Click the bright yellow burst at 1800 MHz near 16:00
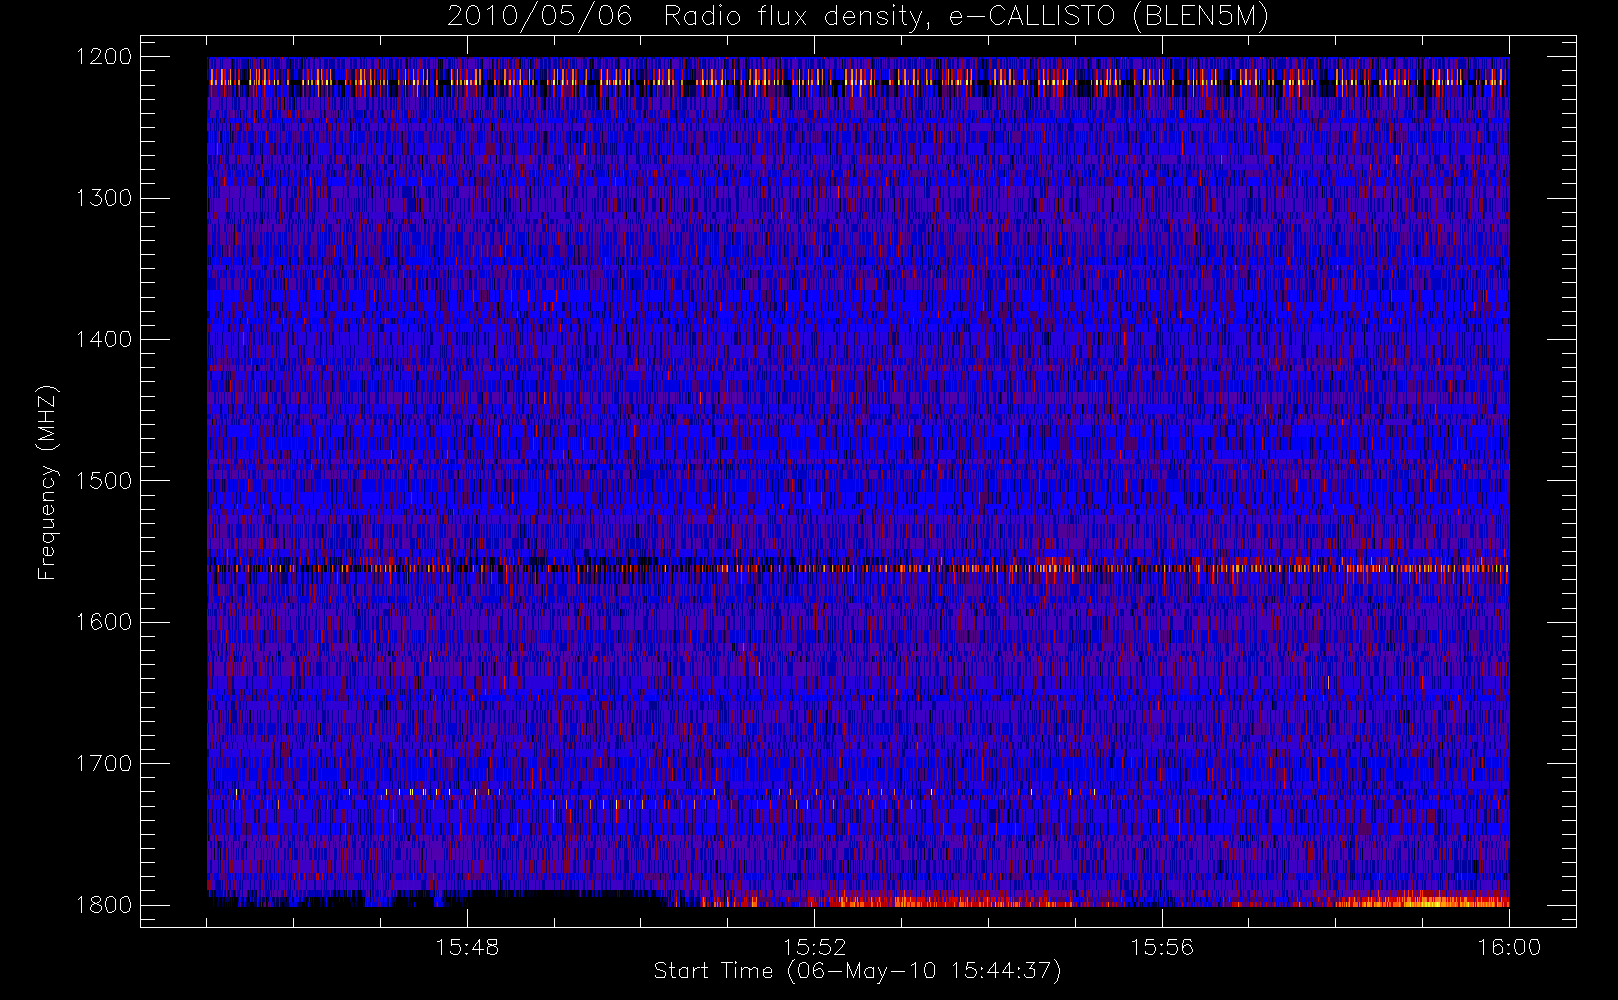 1420,900
